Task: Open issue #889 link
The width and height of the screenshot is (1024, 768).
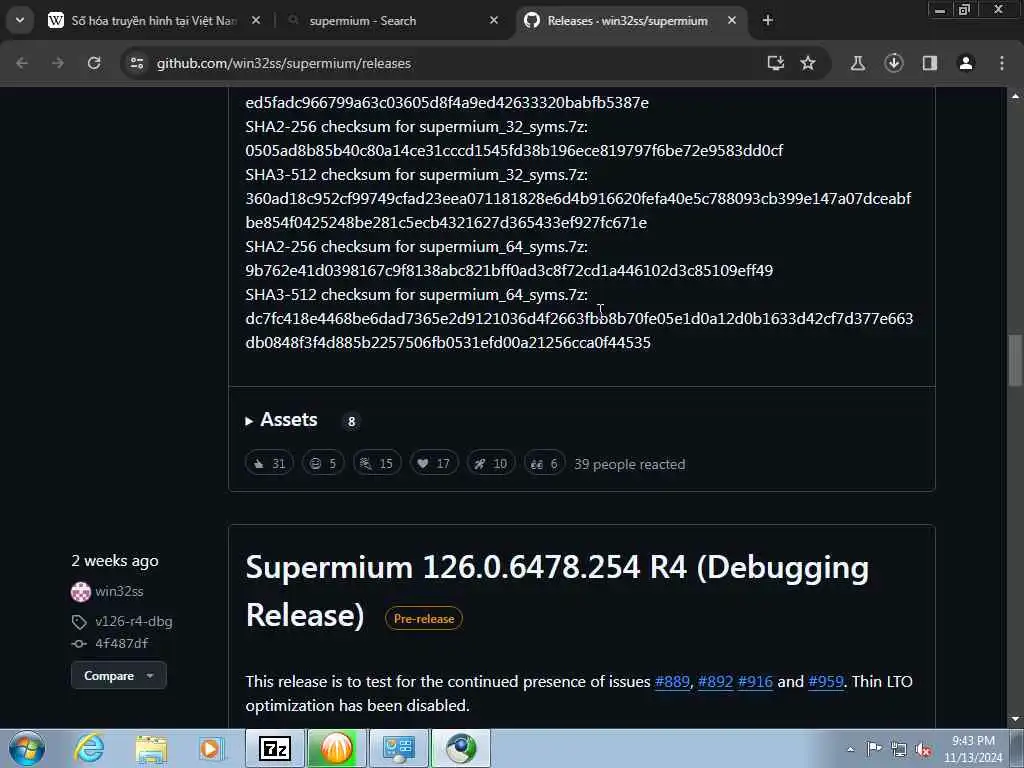Action: [672, 682]
